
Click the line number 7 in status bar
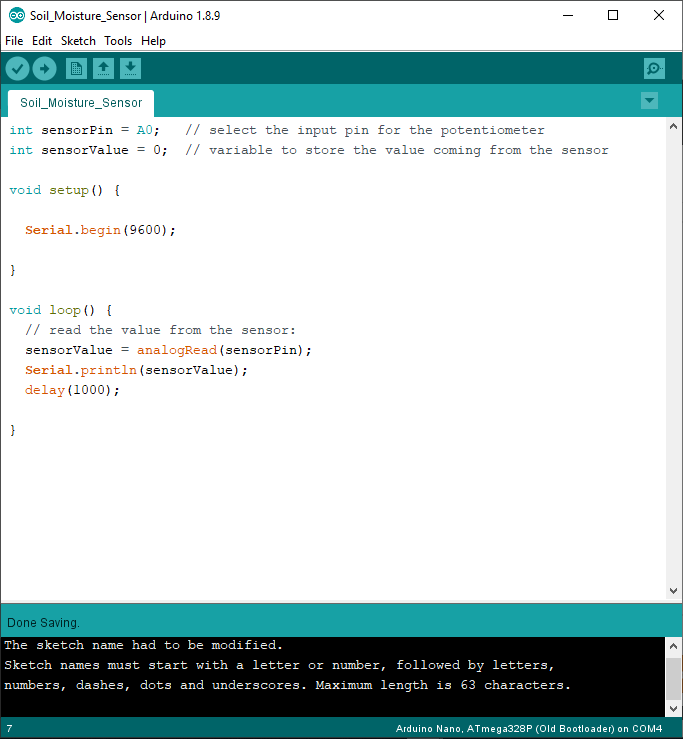pyautogui.click(x=9, y=729)
